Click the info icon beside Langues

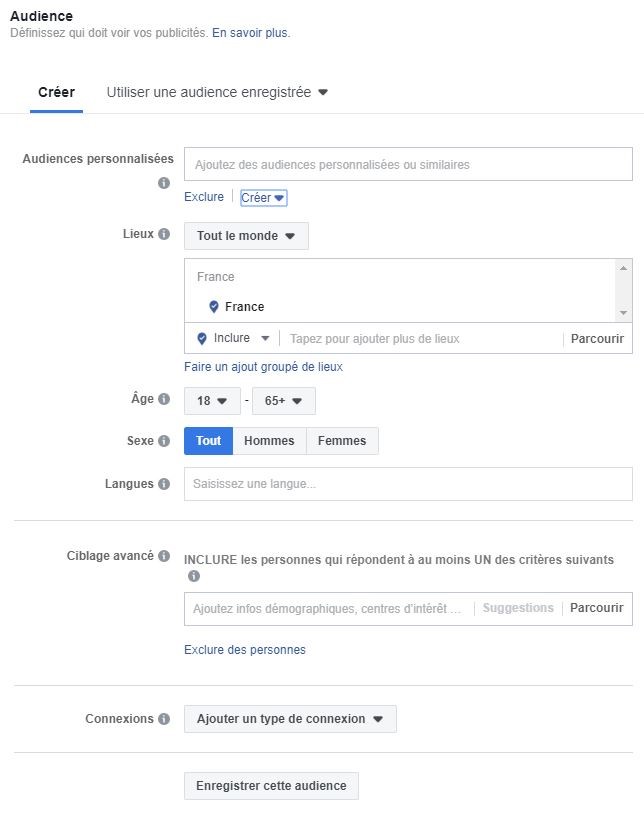[163, 484]
